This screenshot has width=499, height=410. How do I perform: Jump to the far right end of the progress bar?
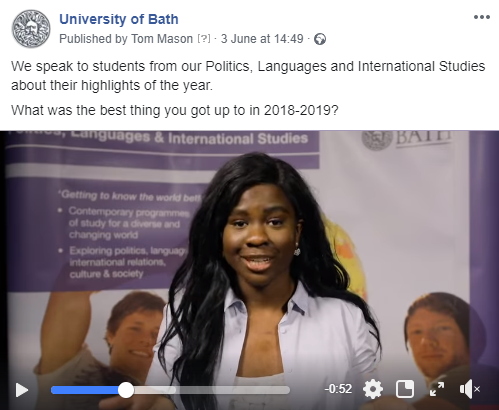pyautogui.click(x=287, y=390)
